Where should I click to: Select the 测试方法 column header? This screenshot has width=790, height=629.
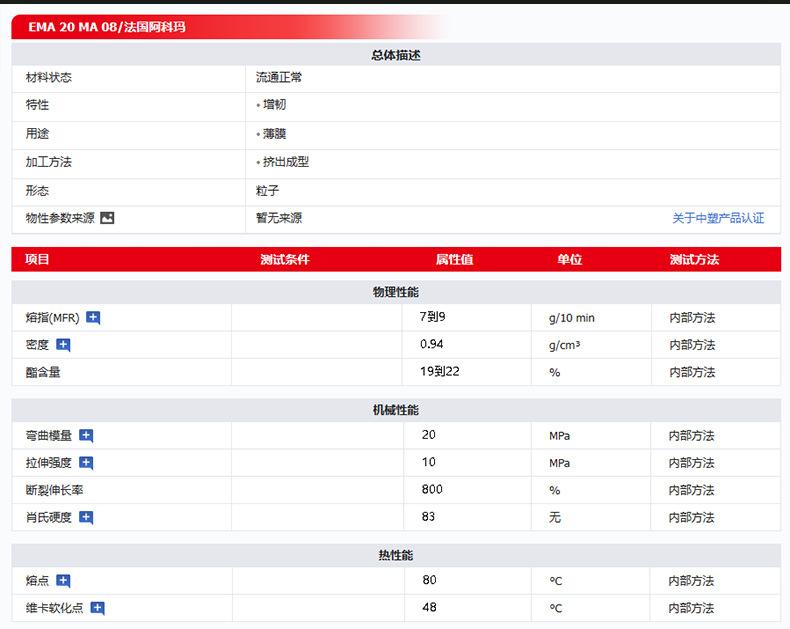click(694, 259)
